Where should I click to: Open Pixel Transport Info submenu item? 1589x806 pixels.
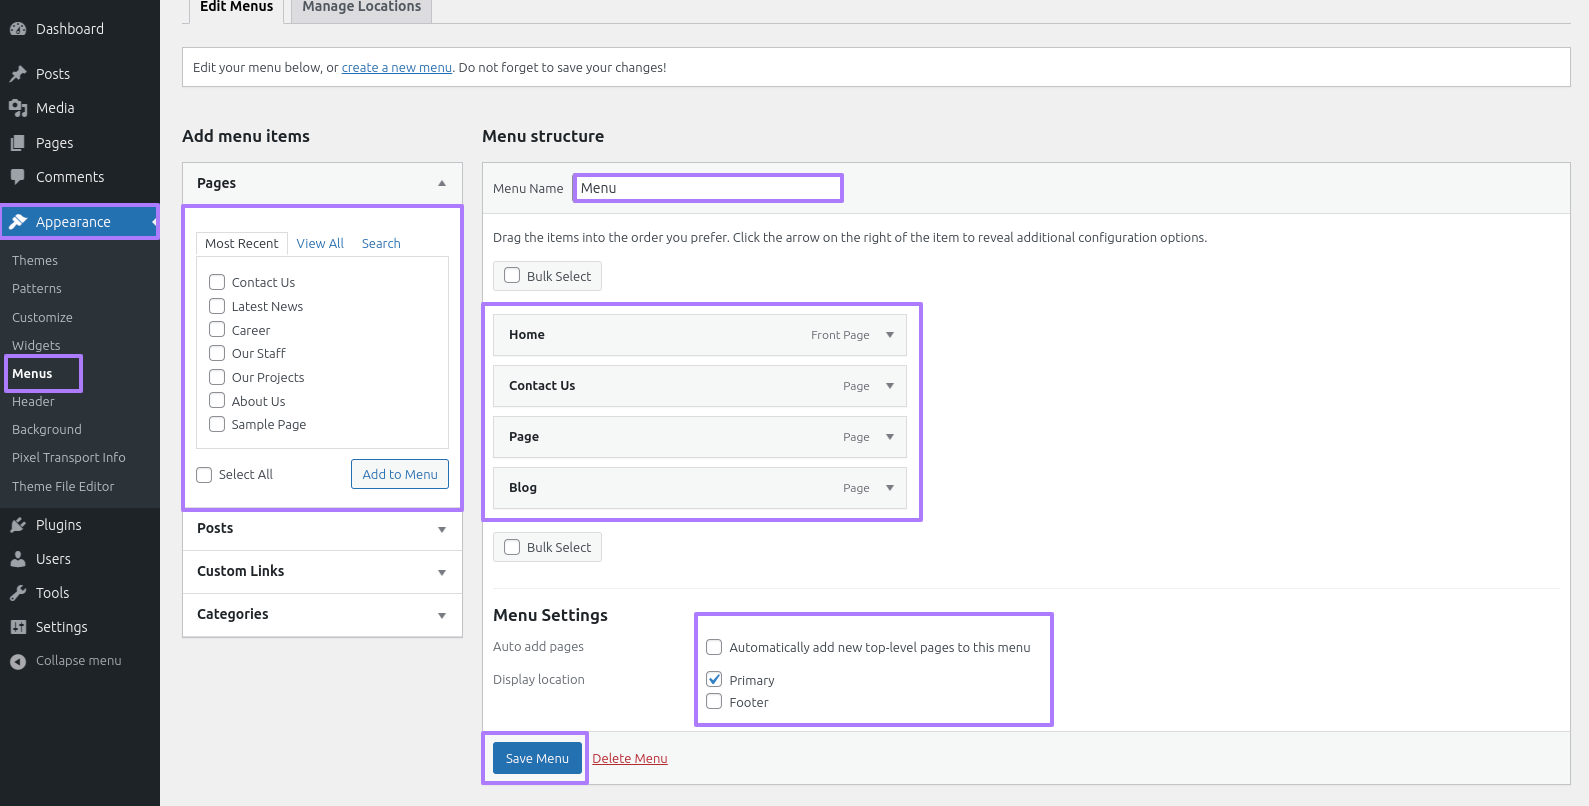click(69, 458)
